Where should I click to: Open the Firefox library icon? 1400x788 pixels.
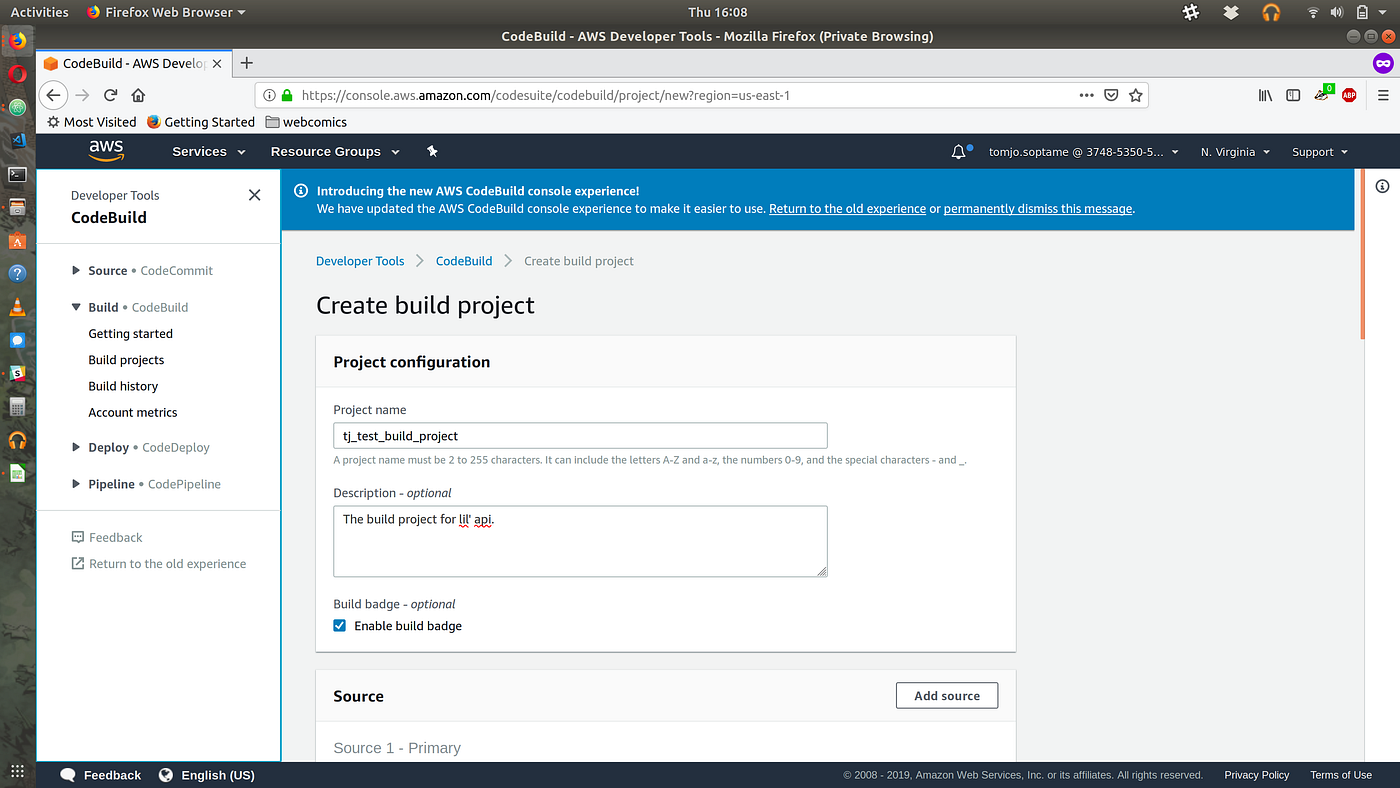click(1264, 94)
